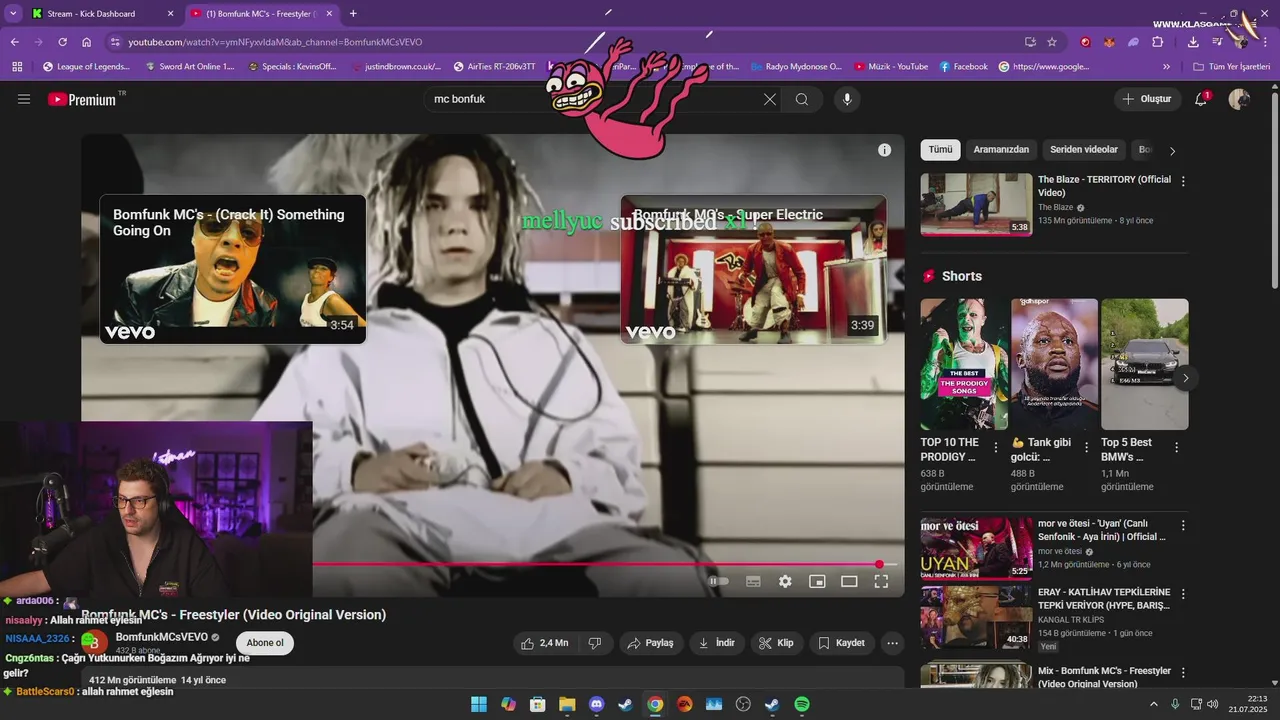This screenshot has height=720, width=1280.
Task: Clear the search text with the X icon
Action: pos(769,99)
